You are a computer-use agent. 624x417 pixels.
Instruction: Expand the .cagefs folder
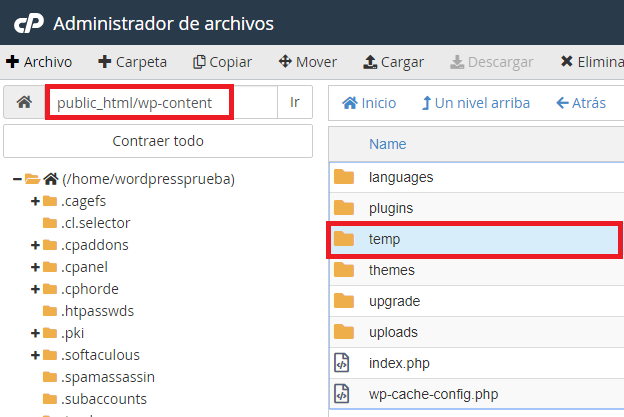(35, 201)
